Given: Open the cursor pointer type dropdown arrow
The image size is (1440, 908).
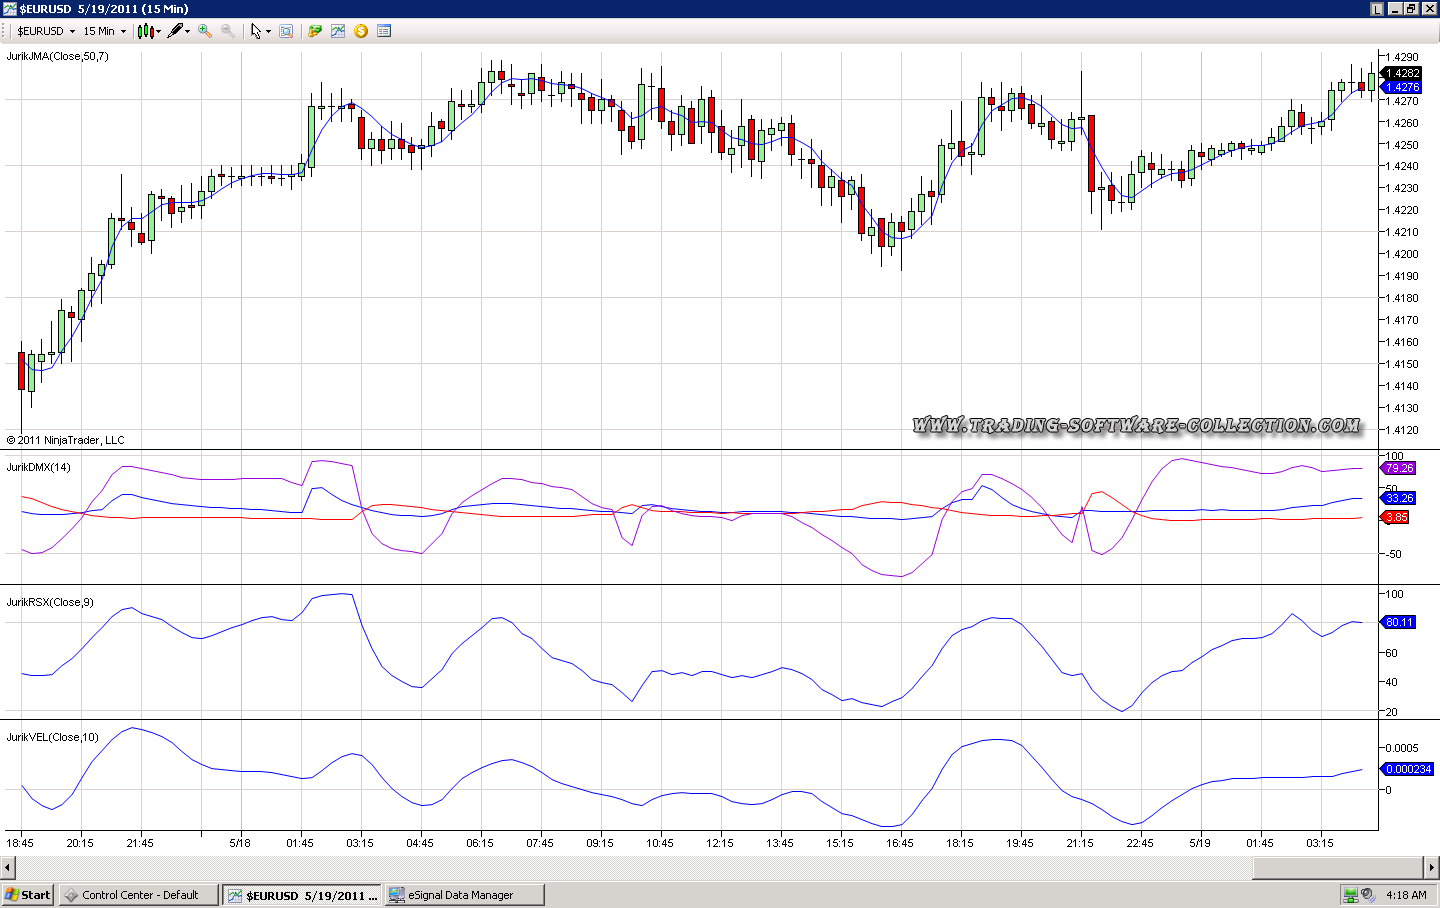Looking at the screenshot, I should (x=268, y=32).
